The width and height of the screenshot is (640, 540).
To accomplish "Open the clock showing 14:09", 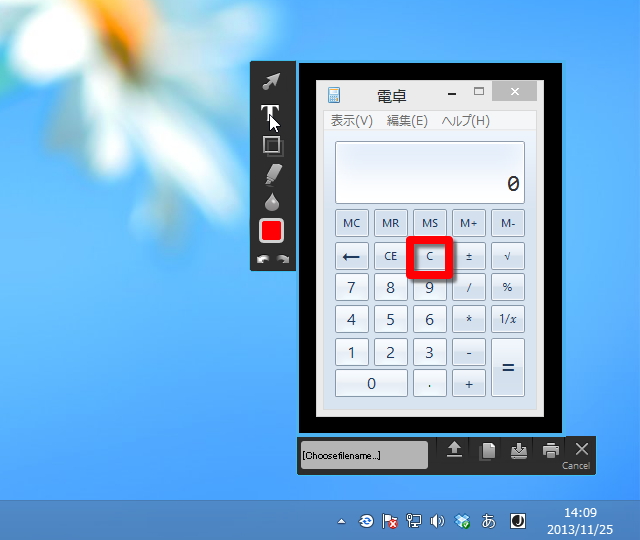I will (580, 521).
